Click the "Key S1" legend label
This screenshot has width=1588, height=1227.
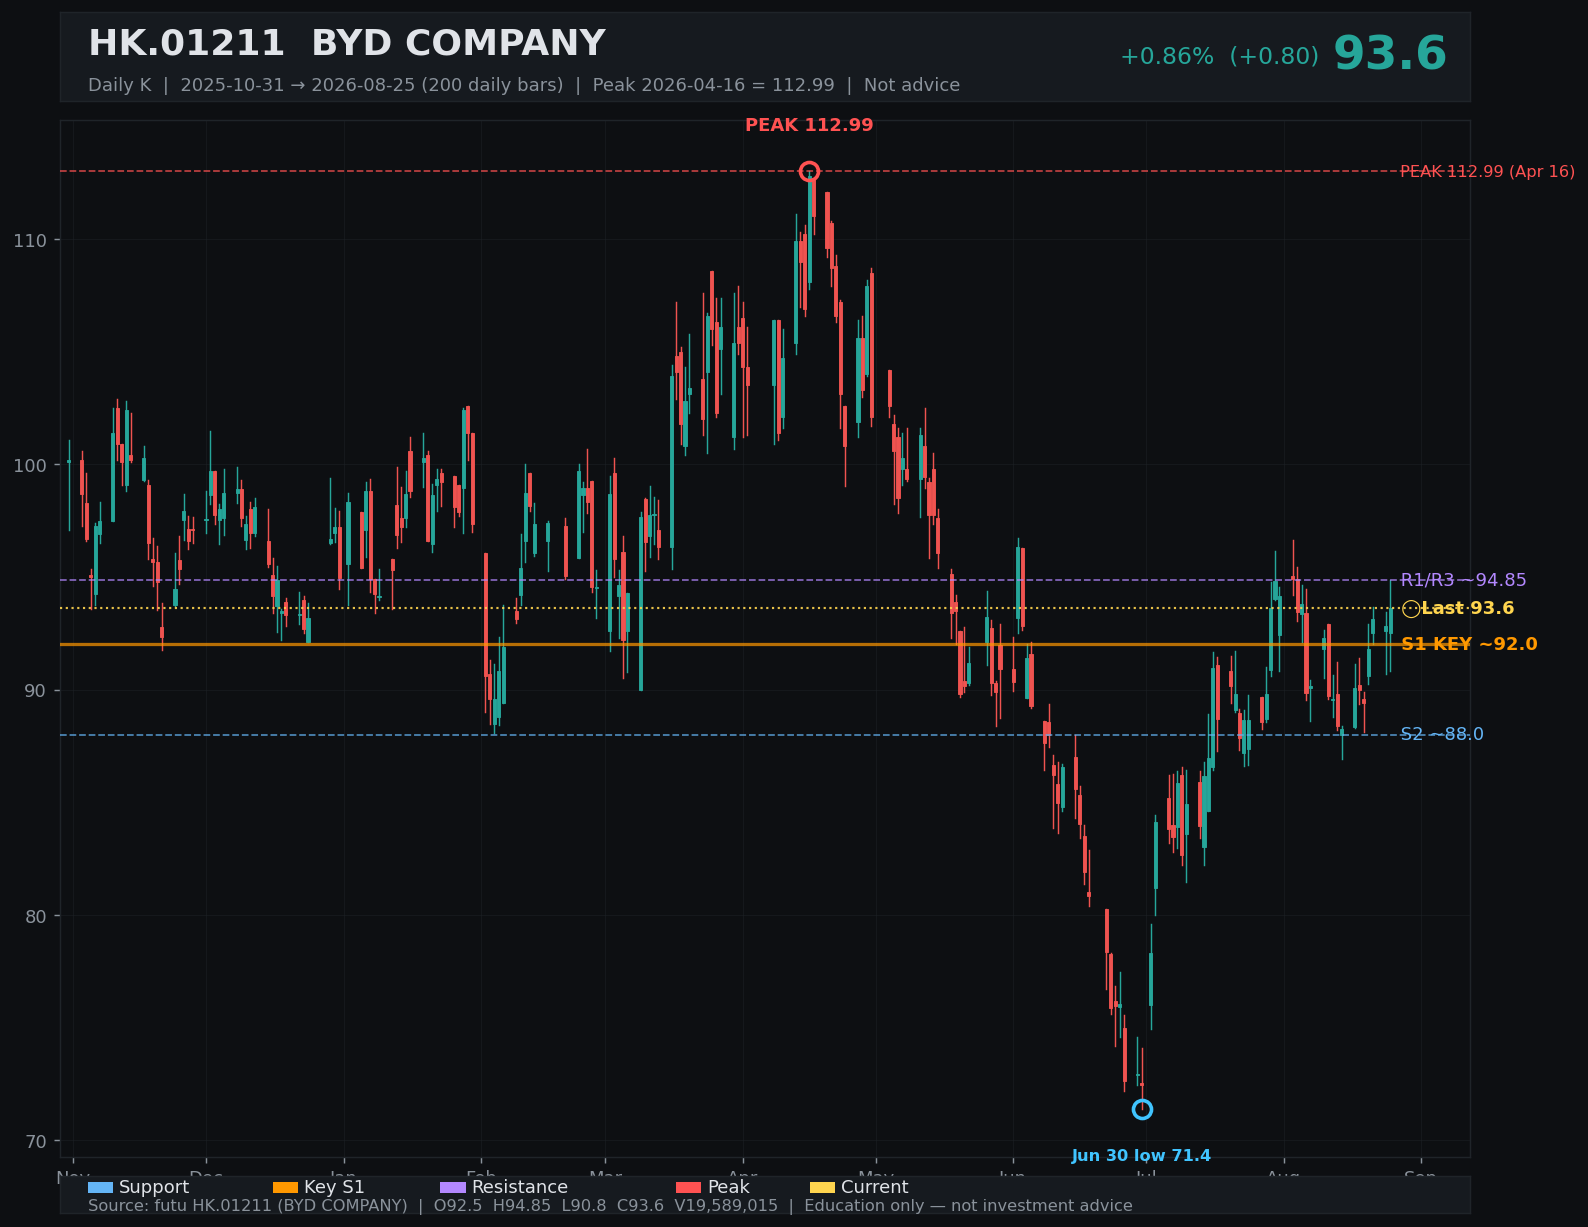tap(334, 1187)
